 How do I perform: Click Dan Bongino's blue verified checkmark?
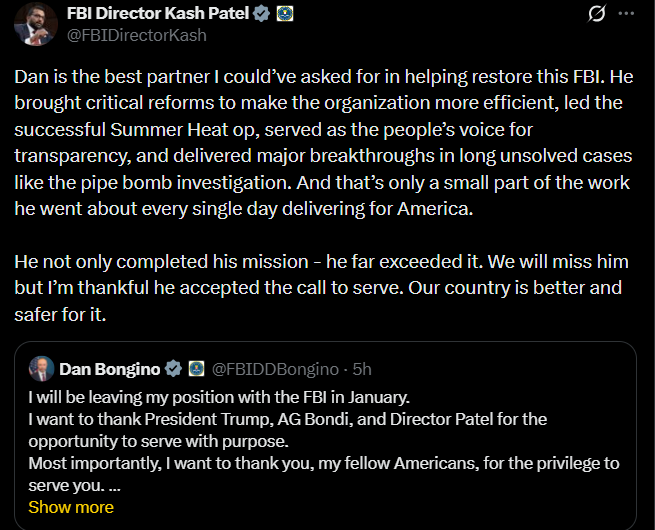tap(173, 369)
